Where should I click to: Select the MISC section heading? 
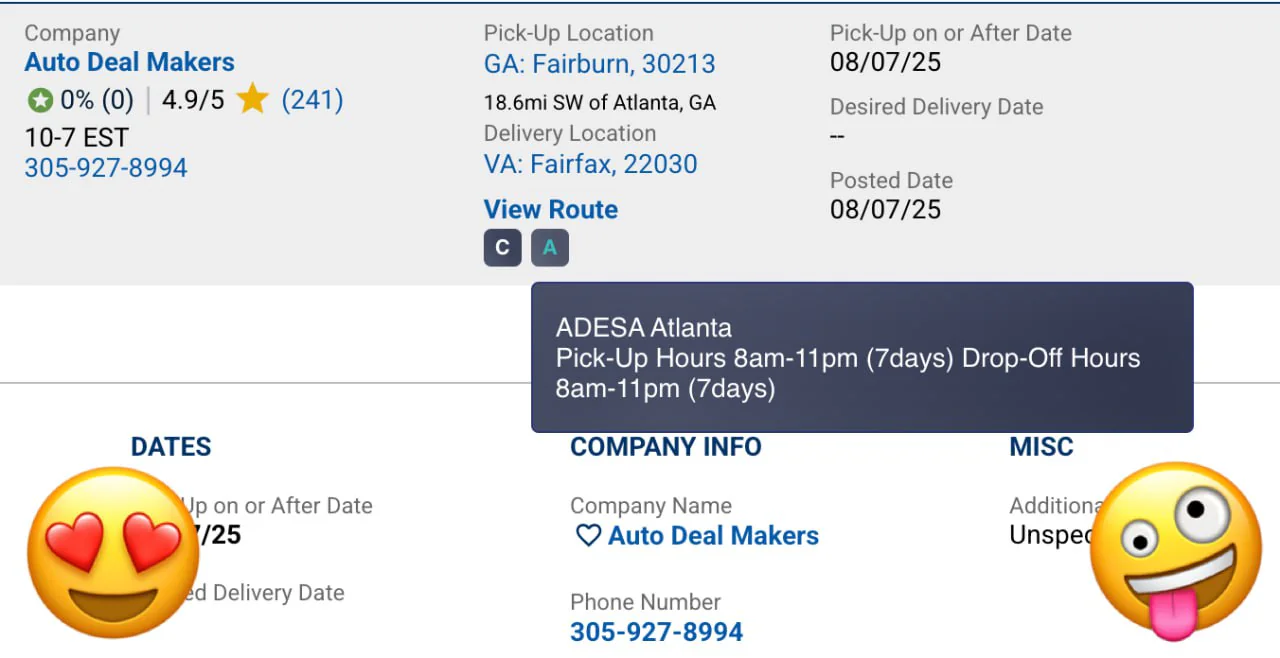[x=1041, y=447]
